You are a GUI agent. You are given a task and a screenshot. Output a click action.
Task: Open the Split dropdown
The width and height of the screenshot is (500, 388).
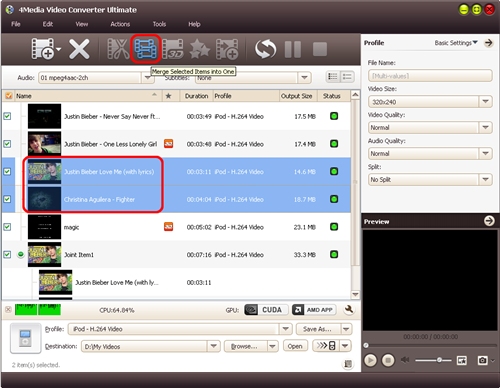point(485,179)
